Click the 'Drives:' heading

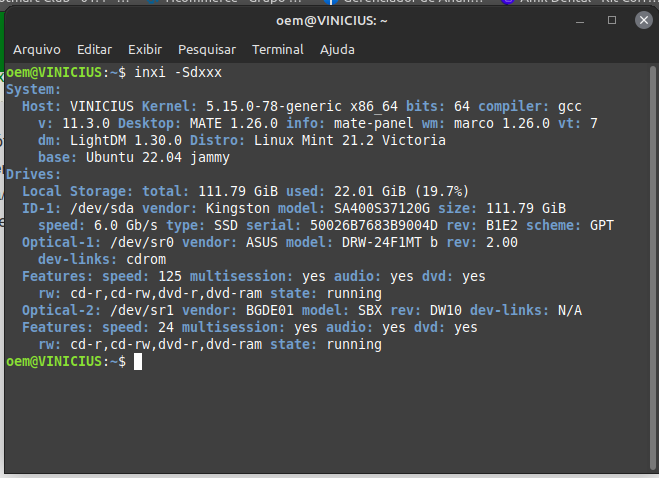34,174
